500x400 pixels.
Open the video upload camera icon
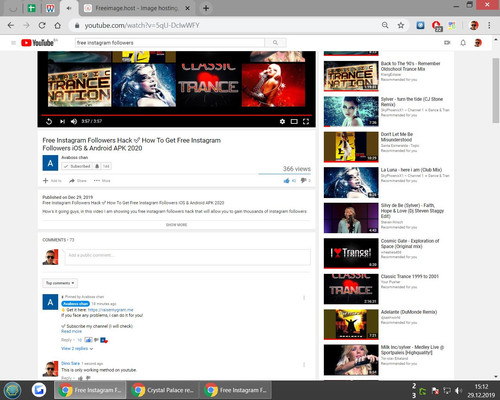click(x=447, y=43)
